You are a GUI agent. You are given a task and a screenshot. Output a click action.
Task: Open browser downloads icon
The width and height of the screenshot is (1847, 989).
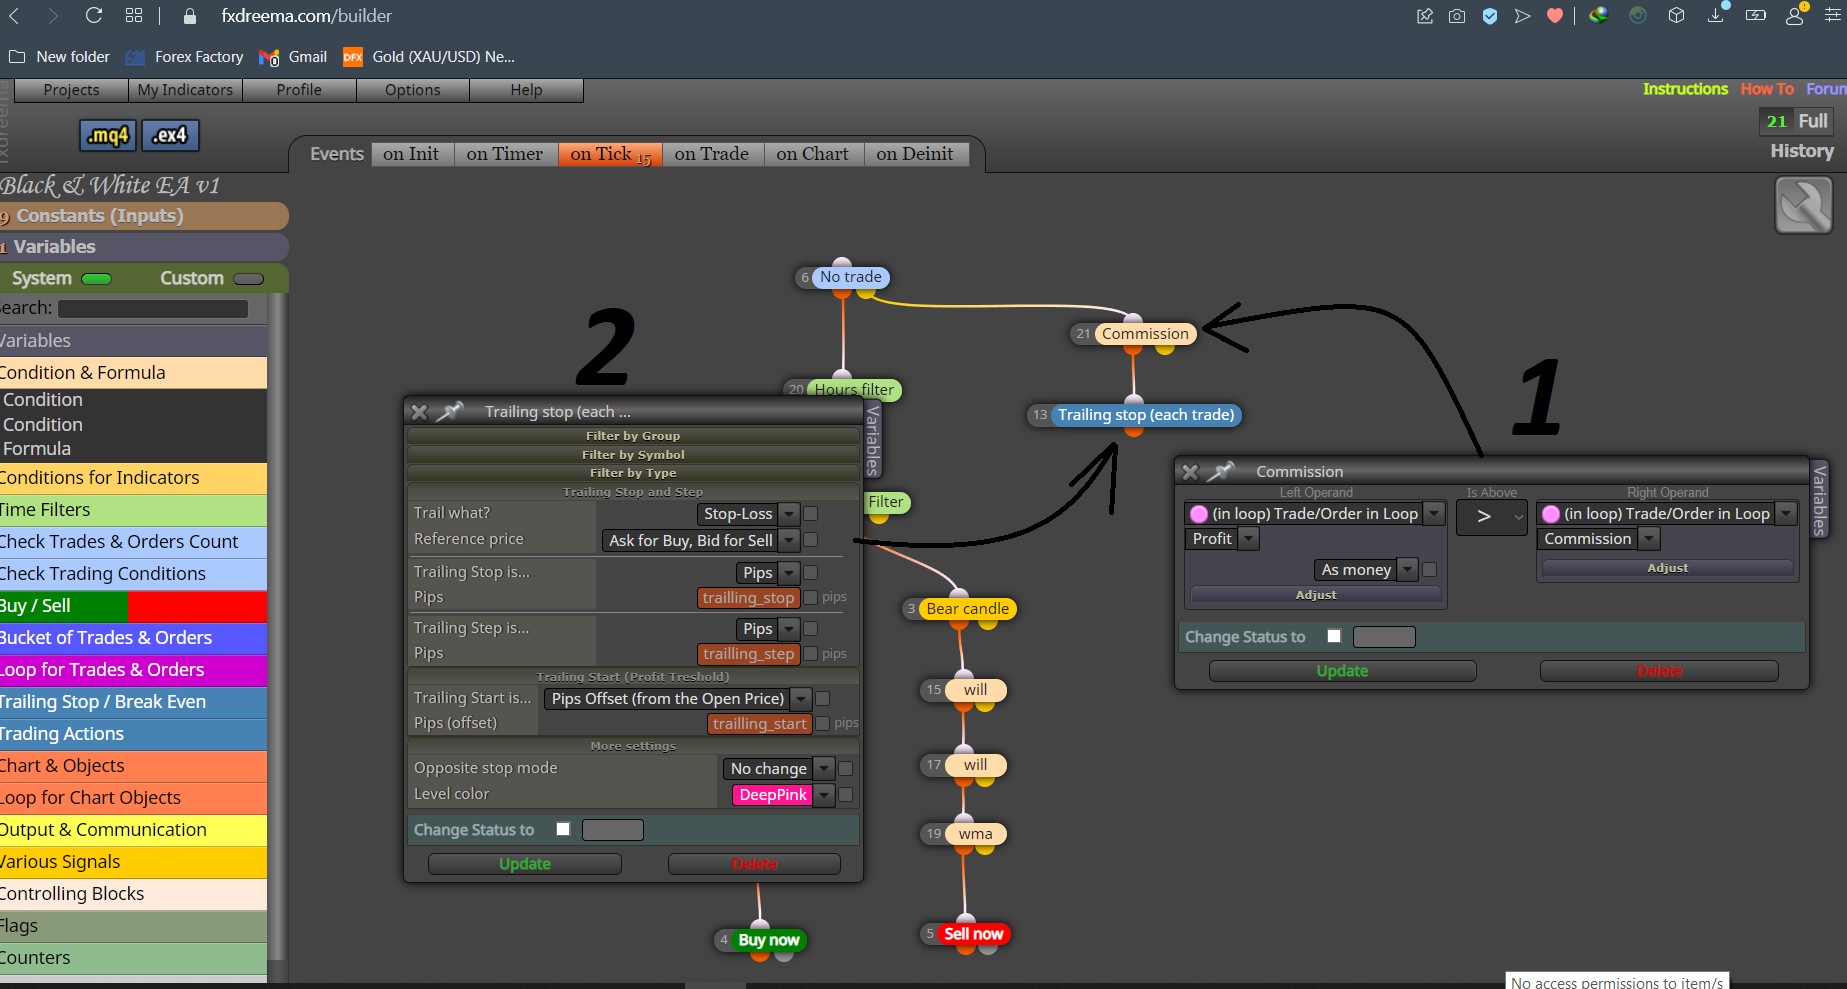pos(1716,15)
